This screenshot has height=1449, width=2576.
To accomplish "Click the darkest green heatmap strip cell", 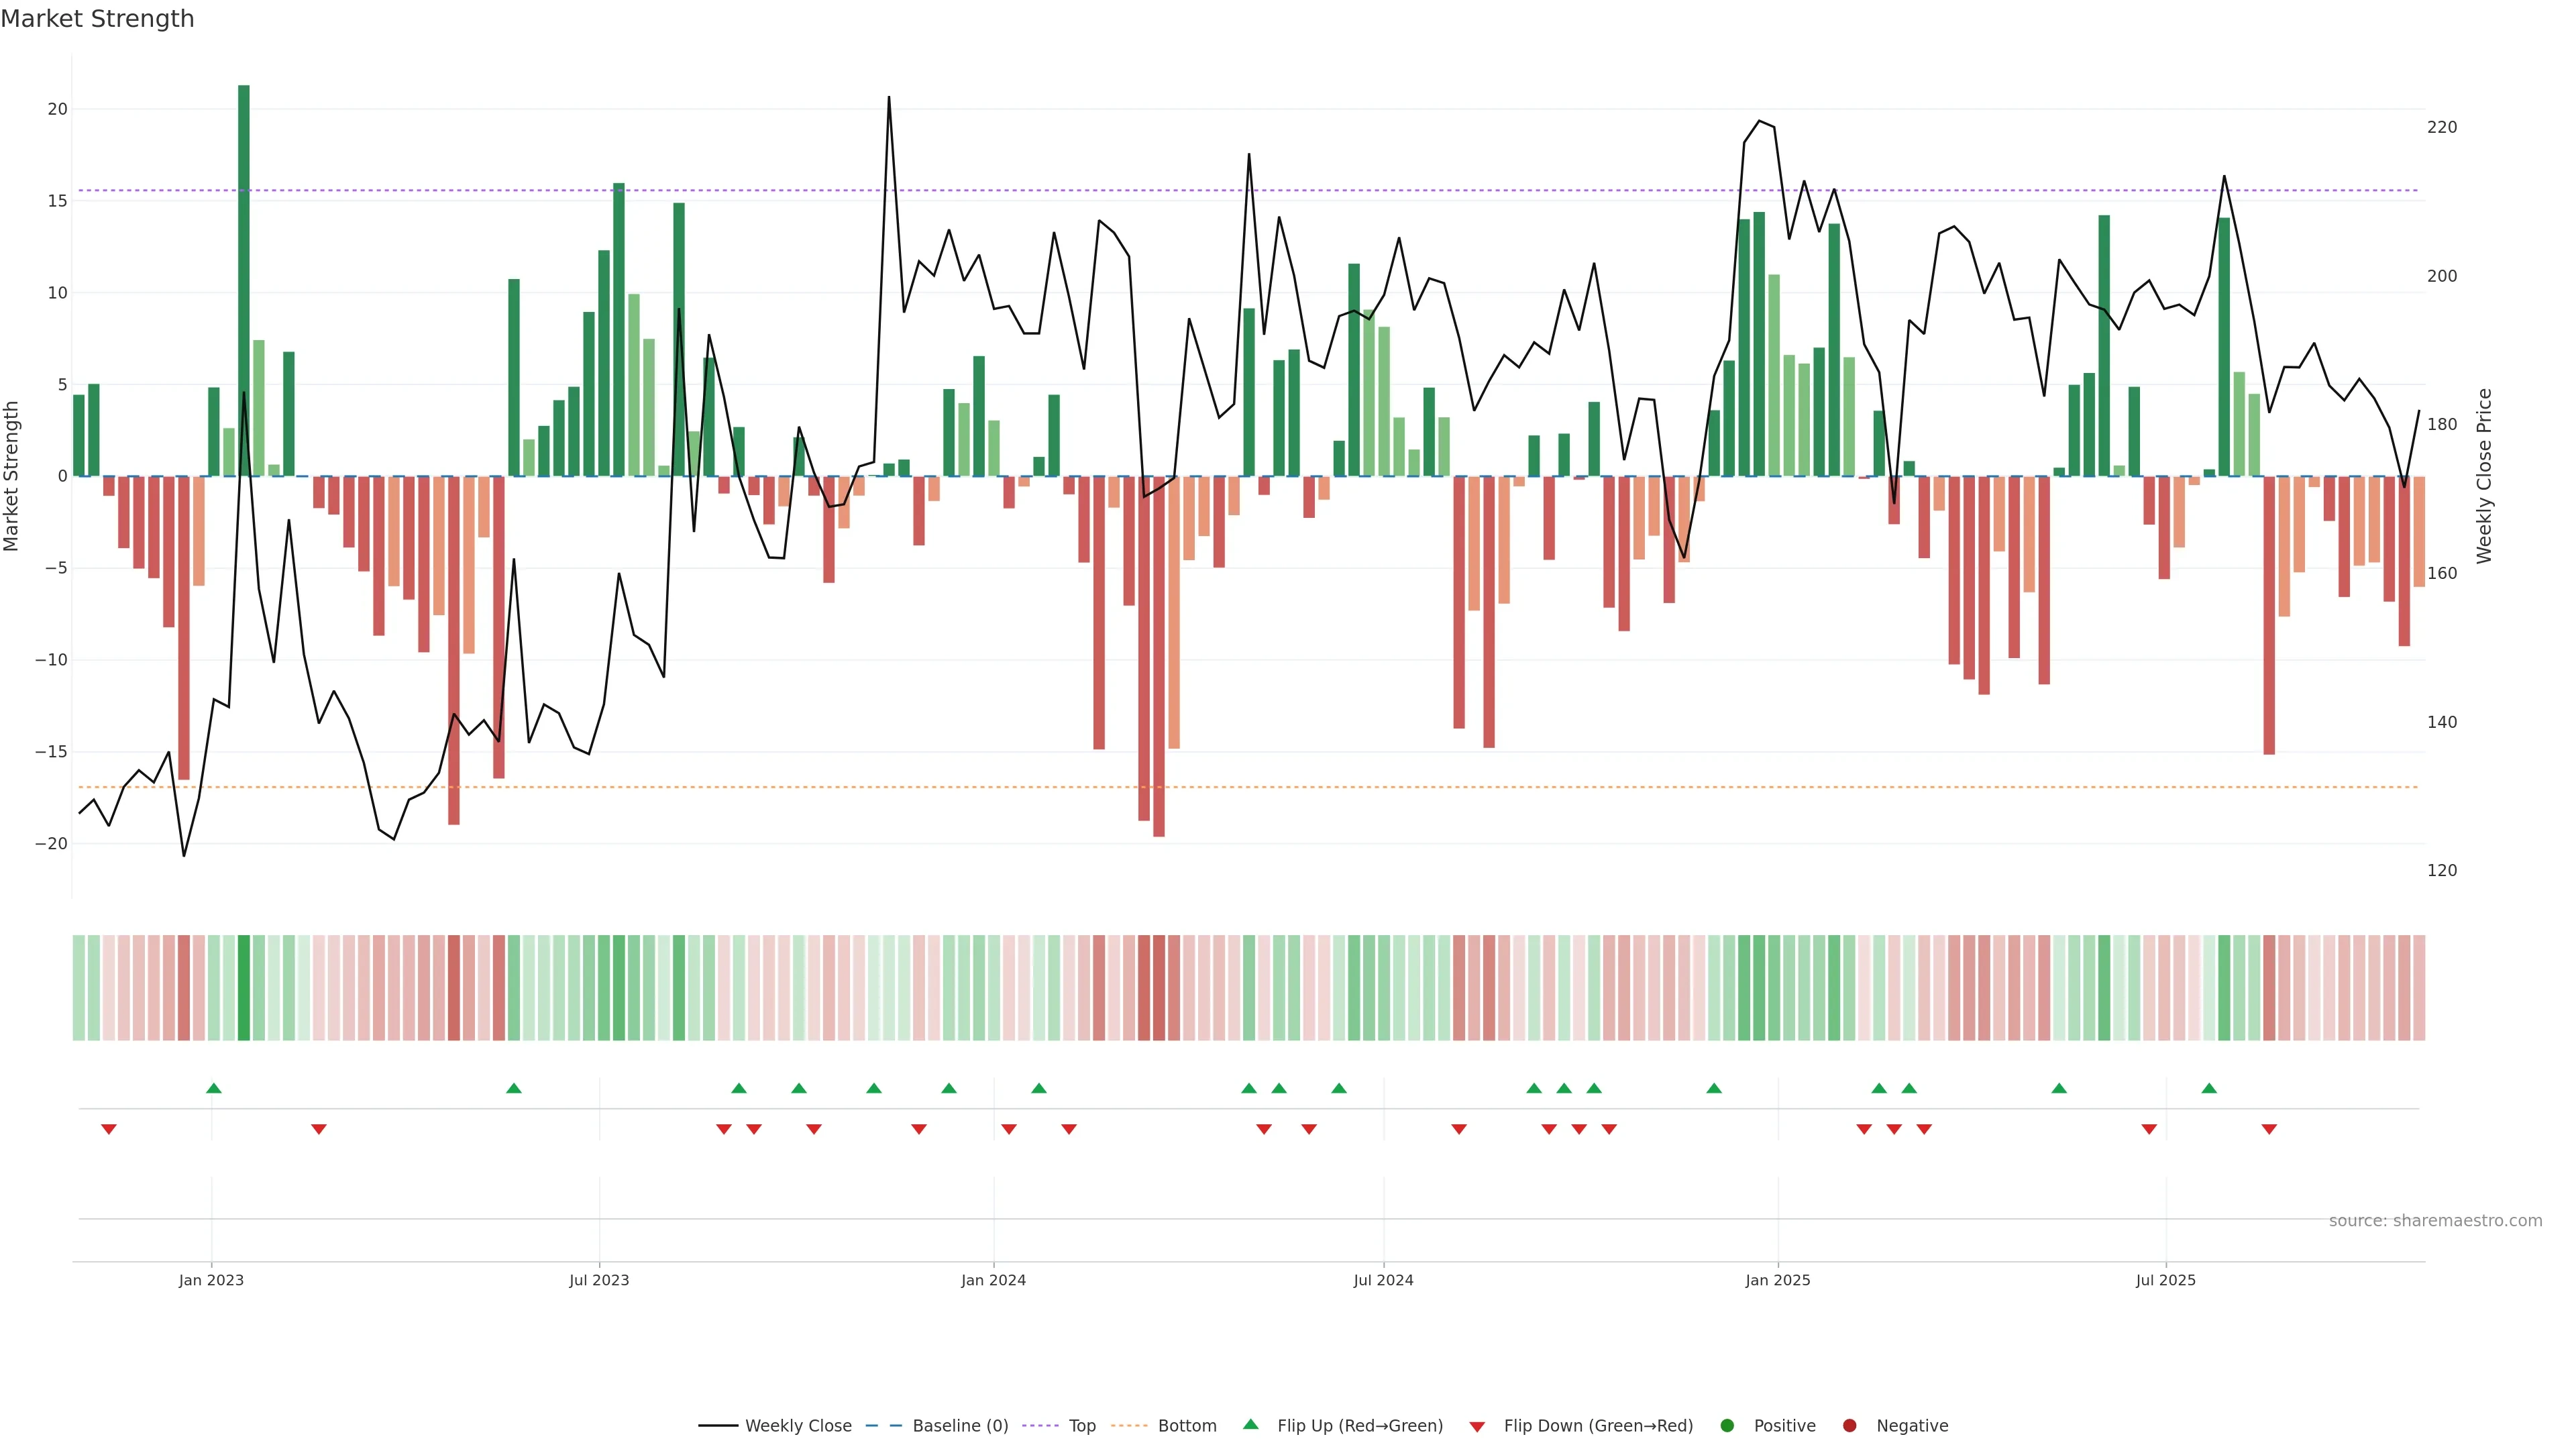I will (244, 988).
